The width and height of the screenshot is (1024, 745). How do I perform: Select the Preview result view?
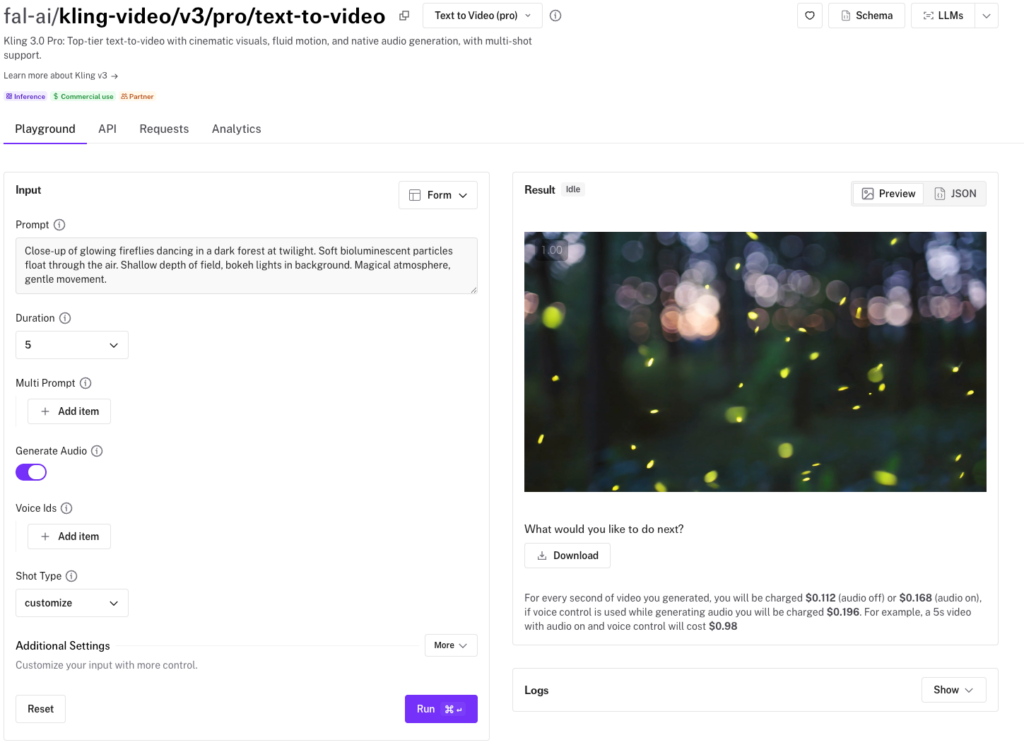tap(888, 194)
